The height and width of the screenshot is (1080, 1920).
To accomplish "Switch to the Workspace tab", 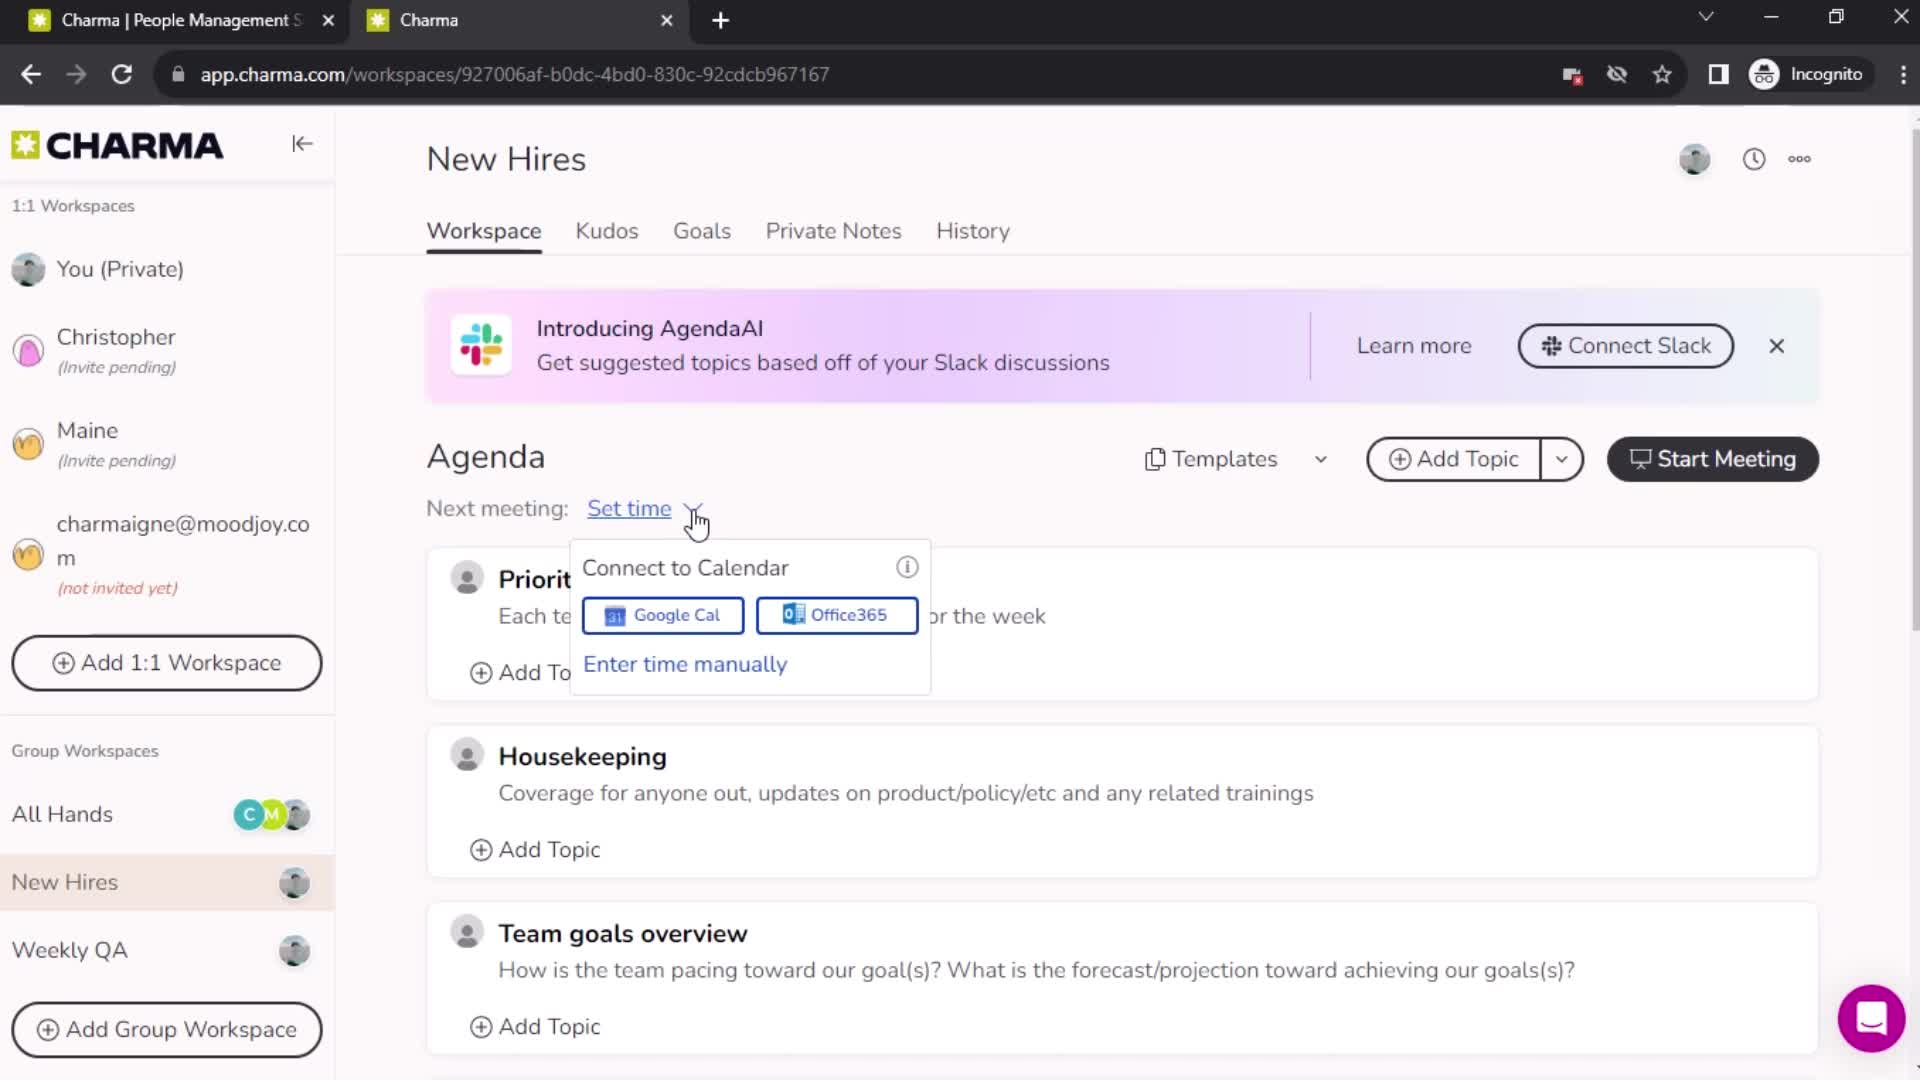I will (x=484, y=231).
